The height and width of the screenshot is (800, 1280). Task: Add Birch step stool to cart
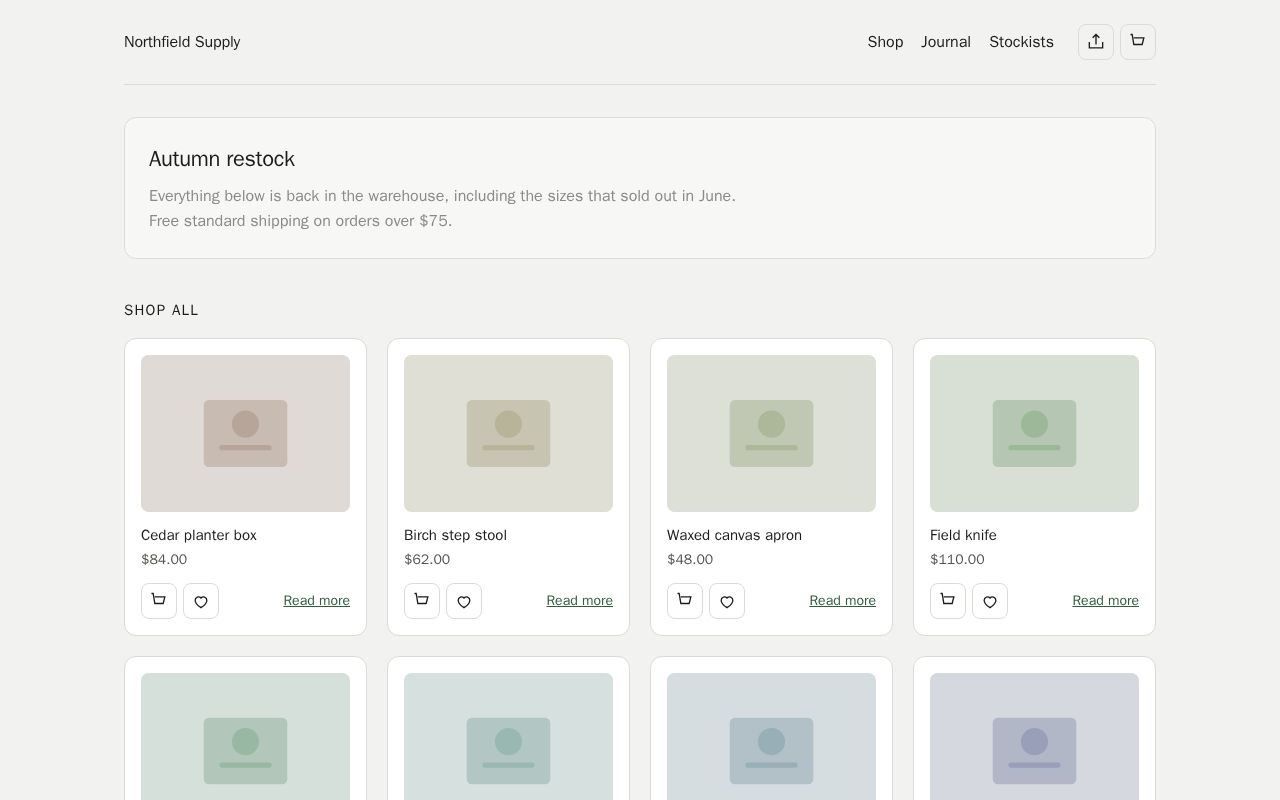[422, 601]
